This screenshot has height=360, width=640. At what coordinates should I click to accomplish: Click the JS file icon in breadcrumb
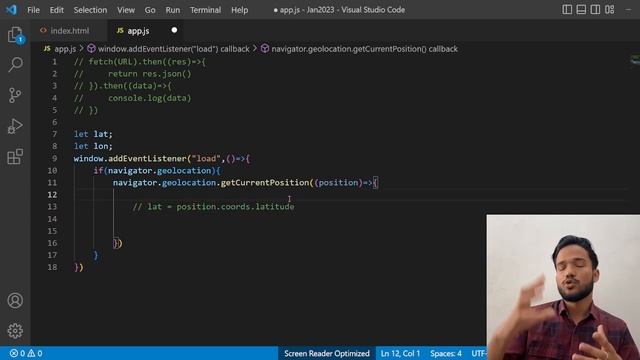[47, 49]
